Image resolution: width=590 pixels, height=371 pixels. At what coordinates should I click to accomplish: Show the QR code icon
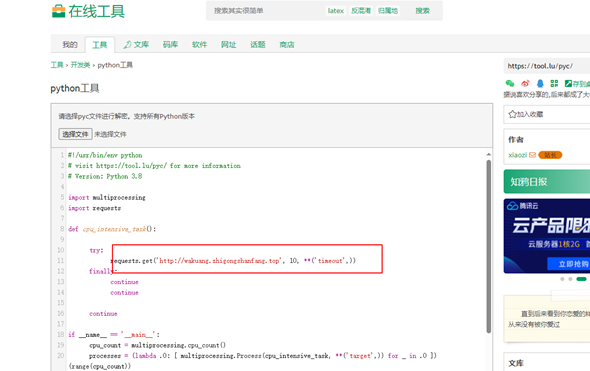click(x=554, y=83)
